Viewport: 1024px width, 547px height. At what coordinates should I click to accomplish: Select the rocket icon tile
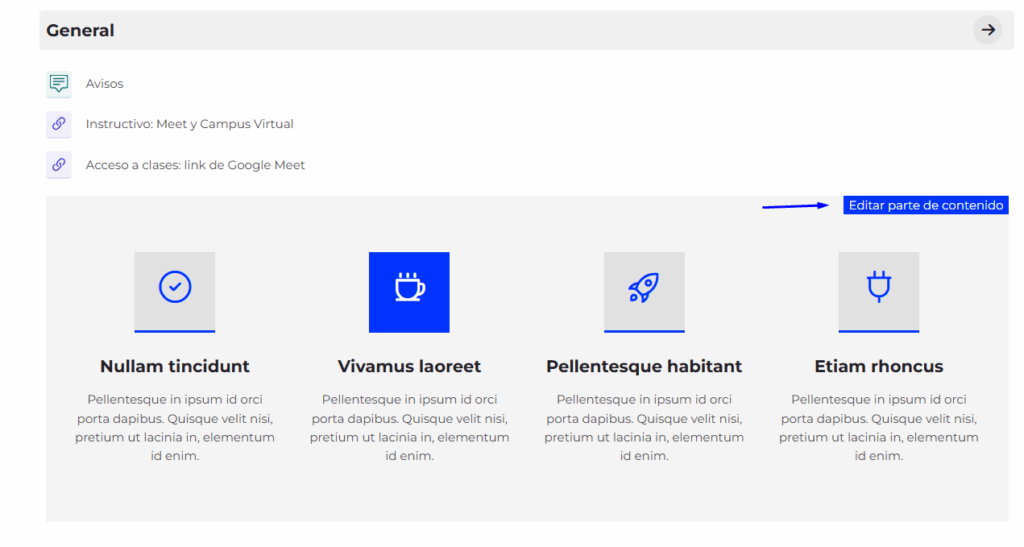pos(644,290)
